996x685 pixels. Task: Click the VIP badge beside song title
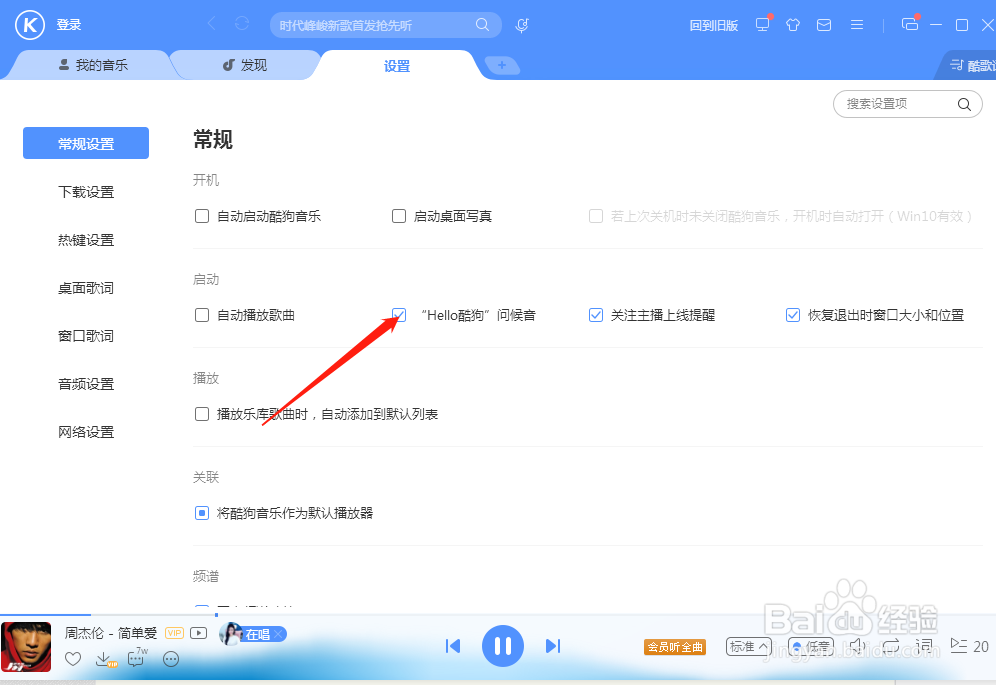coord(174,633)
